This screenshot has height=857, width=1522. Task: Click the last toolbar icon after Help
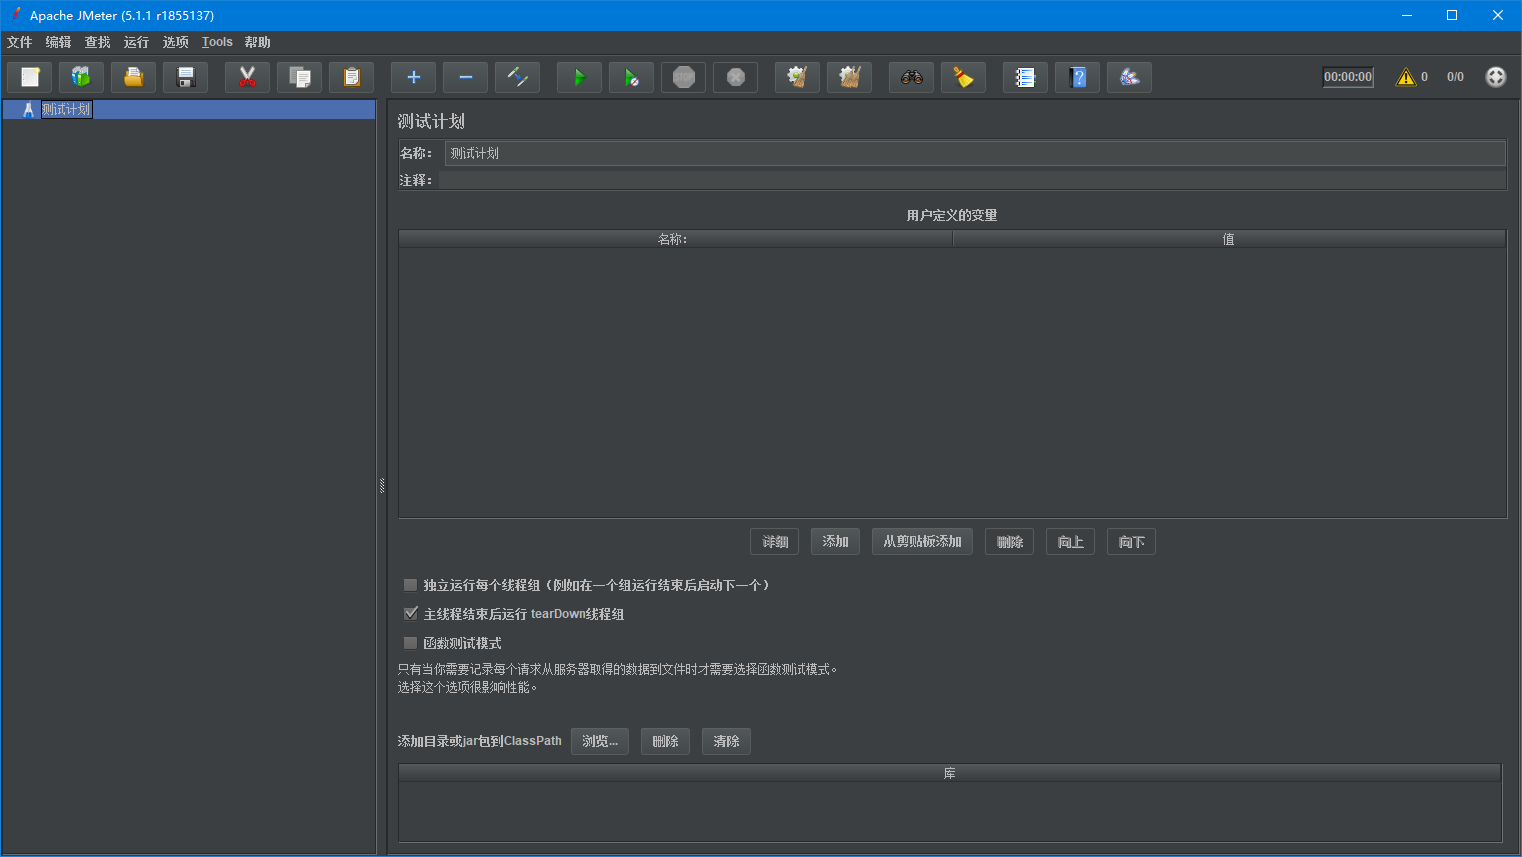click(1129, 77)
